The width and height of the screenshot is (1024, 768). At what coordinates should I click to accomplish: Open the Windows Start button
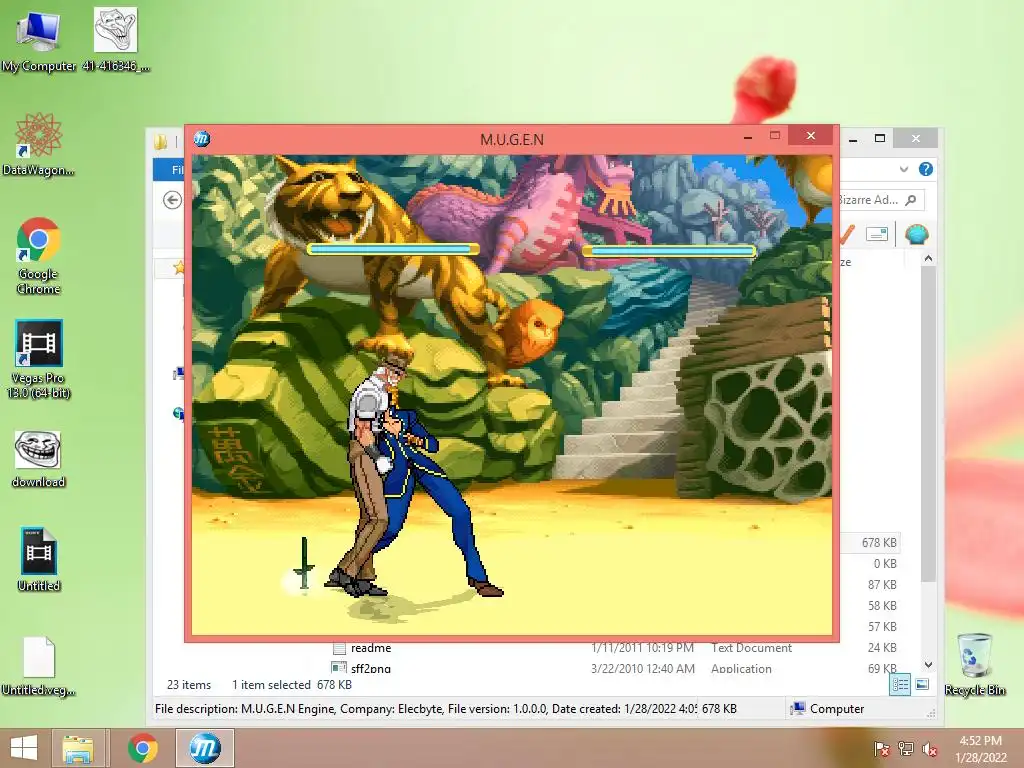click(24, 748)
